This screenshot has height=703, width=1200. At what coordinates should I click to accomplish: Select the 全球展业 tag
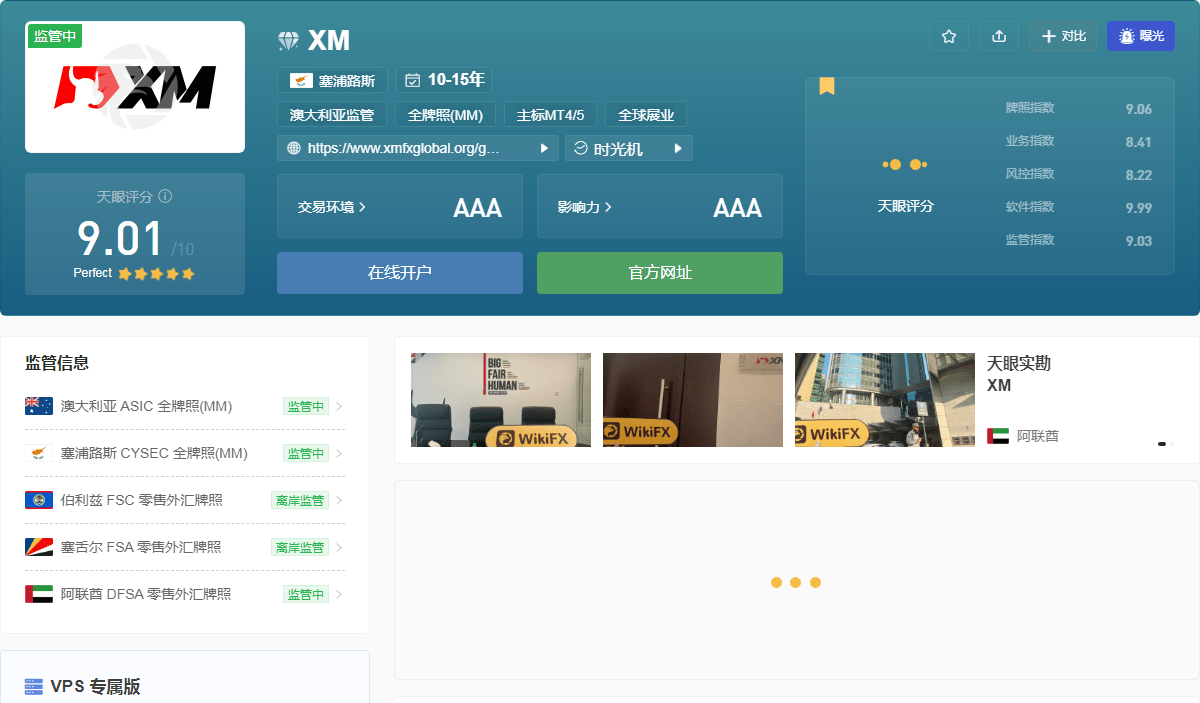click(646, 115)
